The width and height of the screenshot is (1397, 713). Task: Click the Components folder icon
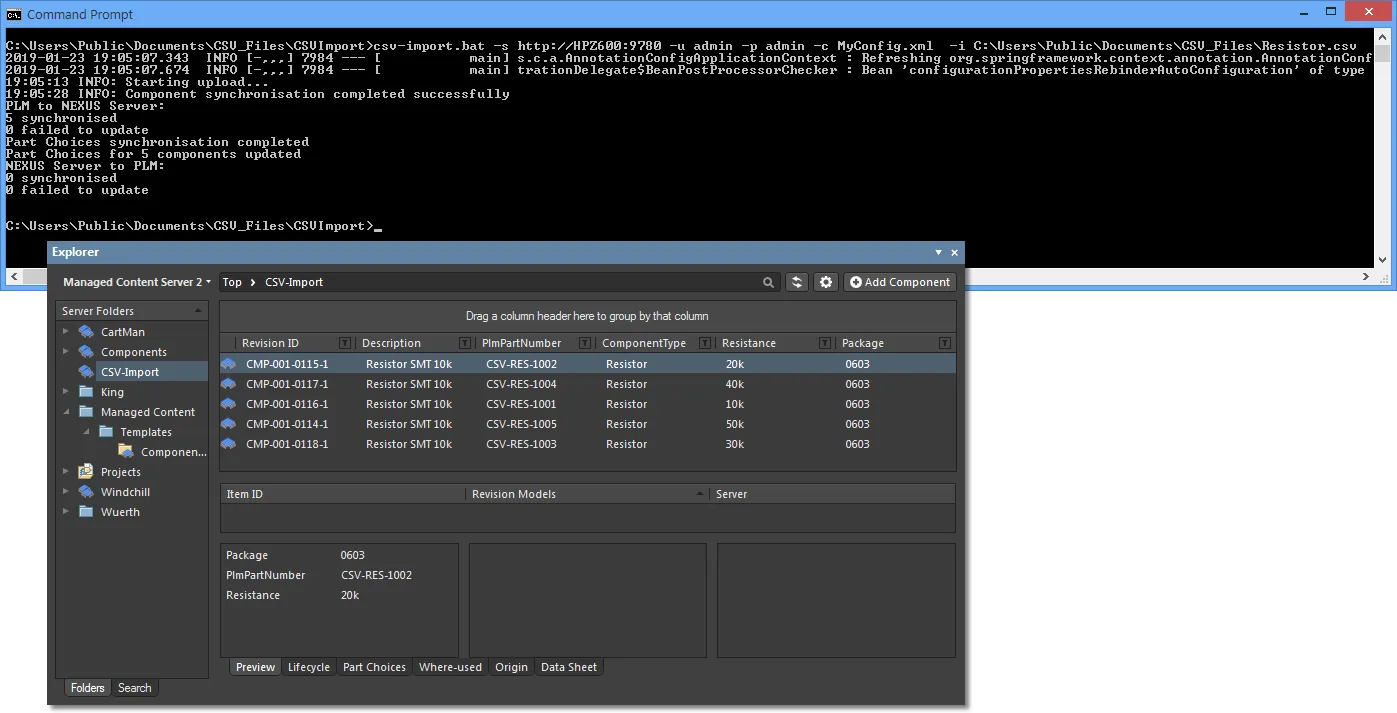(x=85, y=352)
